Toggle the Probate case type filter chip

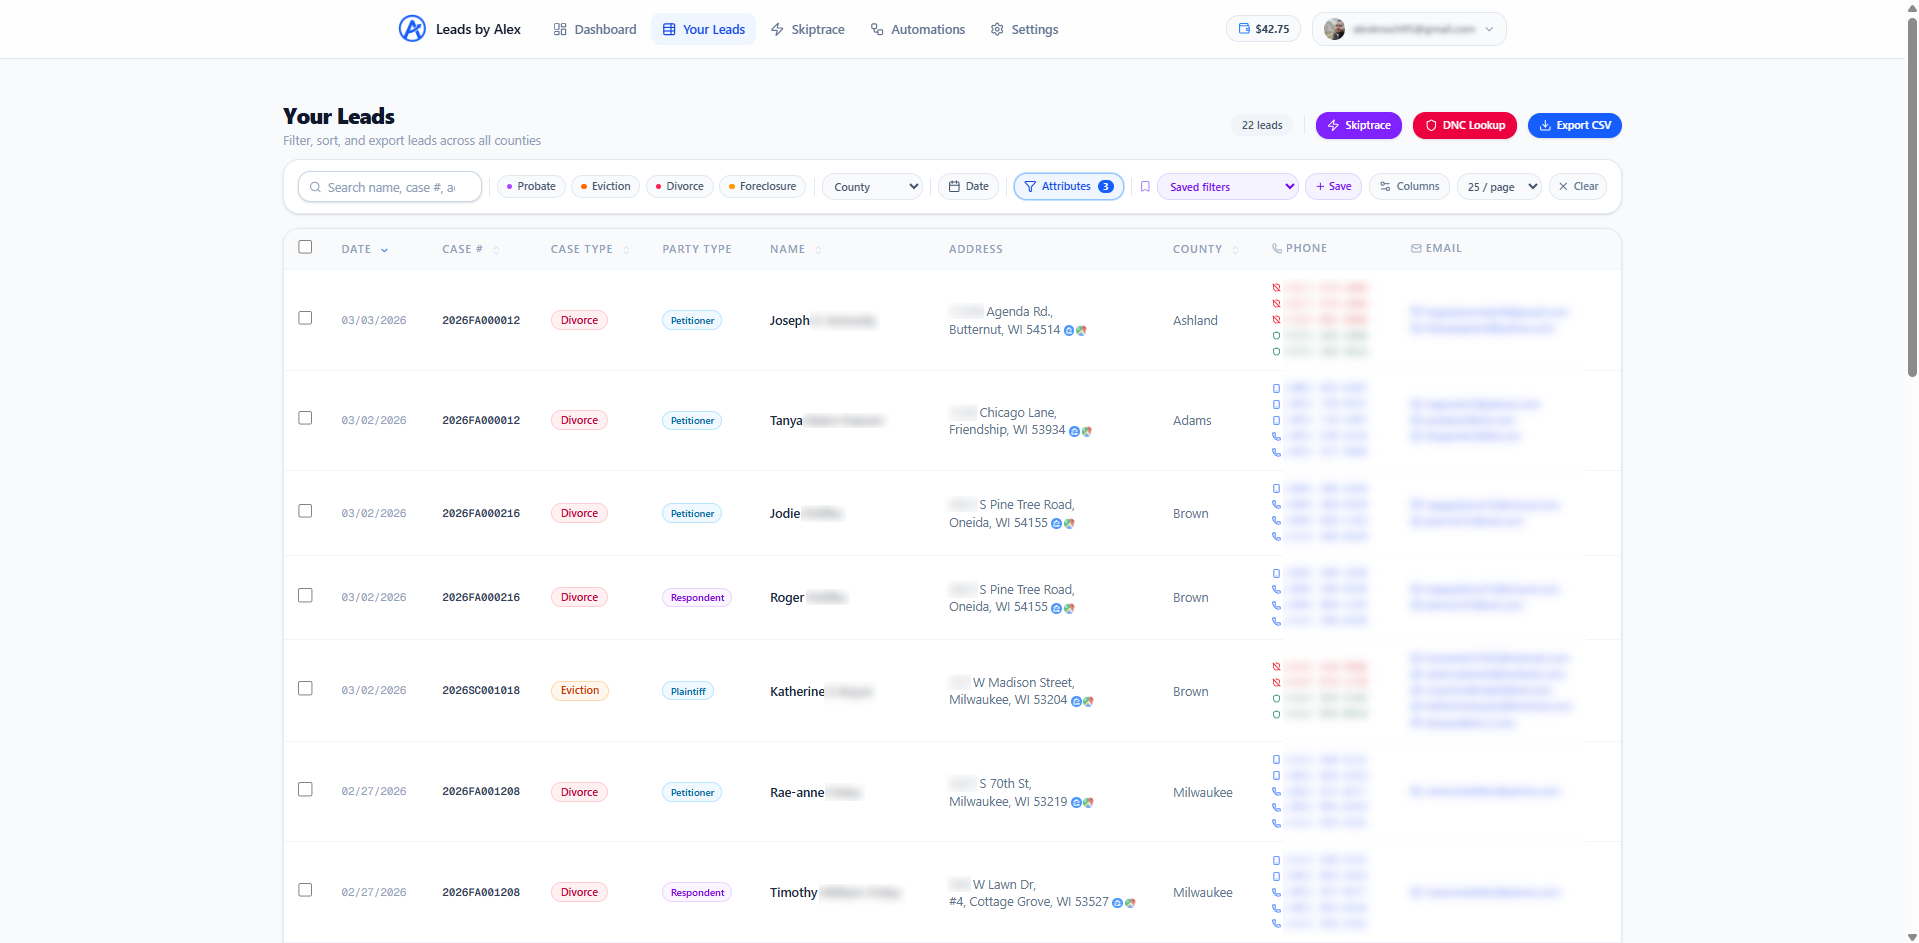(x=531, y=187)
